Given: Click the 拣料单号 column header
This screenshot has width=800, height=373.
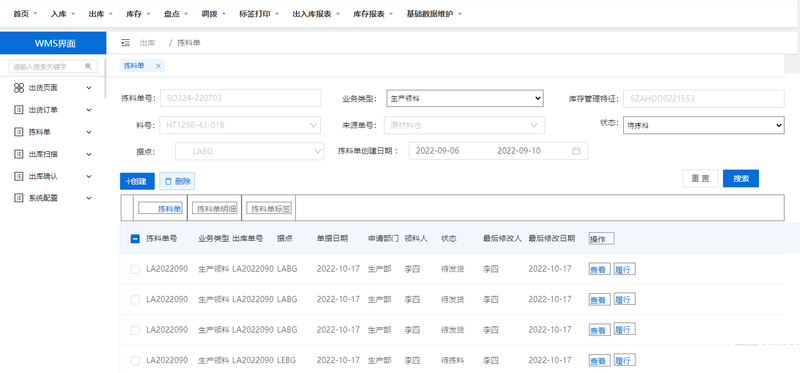Looking at the screenshot, I should pos(162,238).
